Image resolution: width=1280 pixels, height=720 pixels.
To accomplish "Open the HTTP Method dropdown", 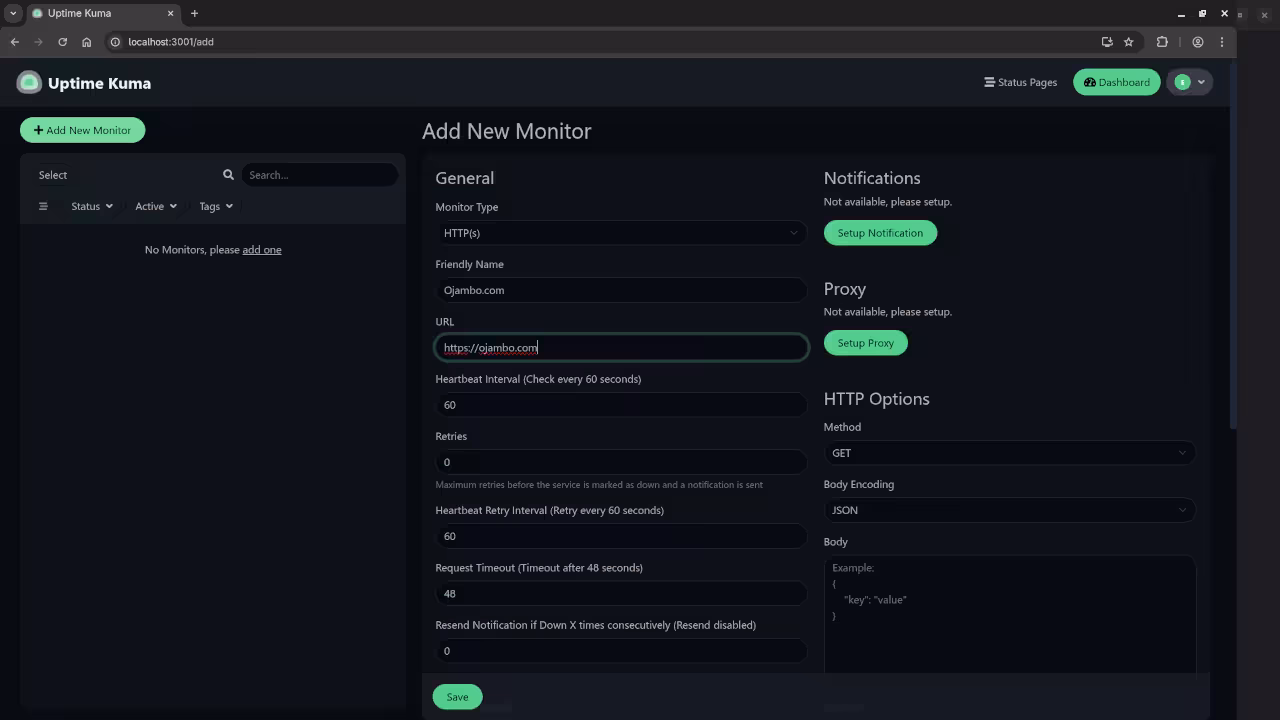I will (1009, 453).
